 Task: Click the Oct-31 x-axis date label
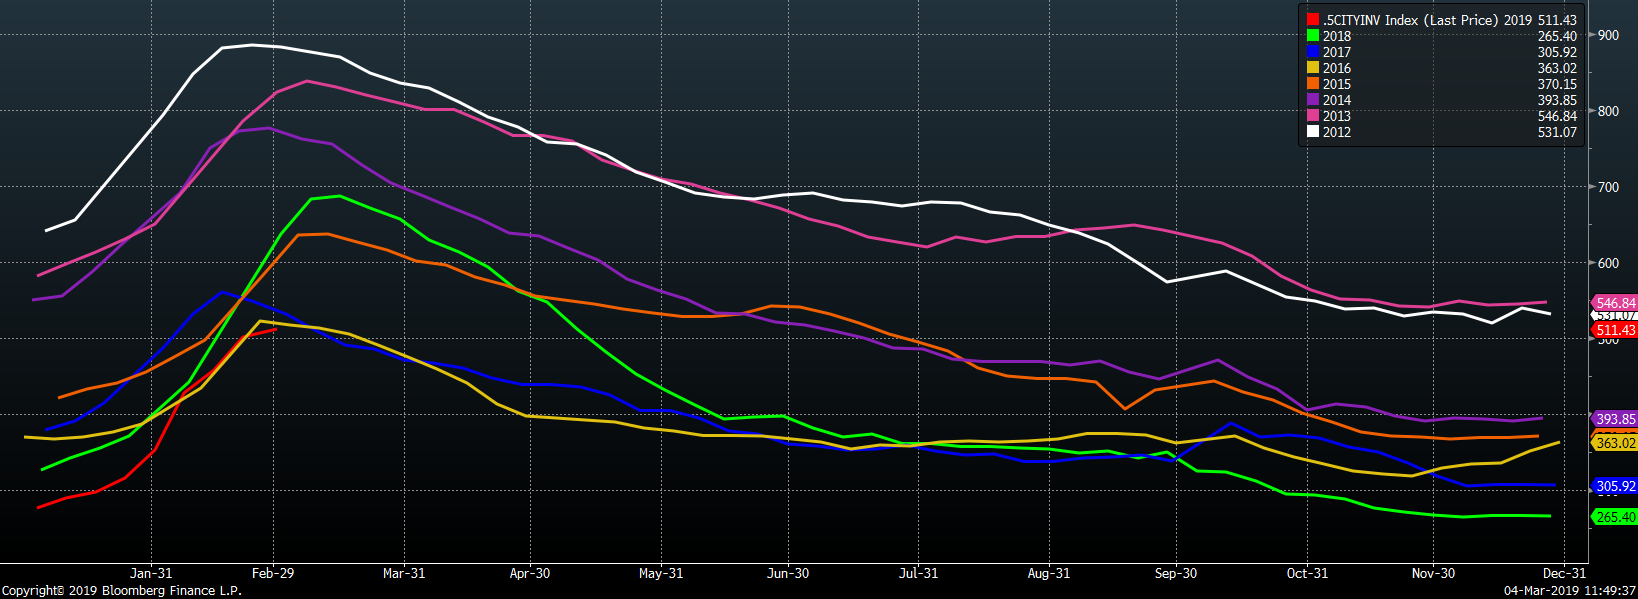pos(1307,573)
